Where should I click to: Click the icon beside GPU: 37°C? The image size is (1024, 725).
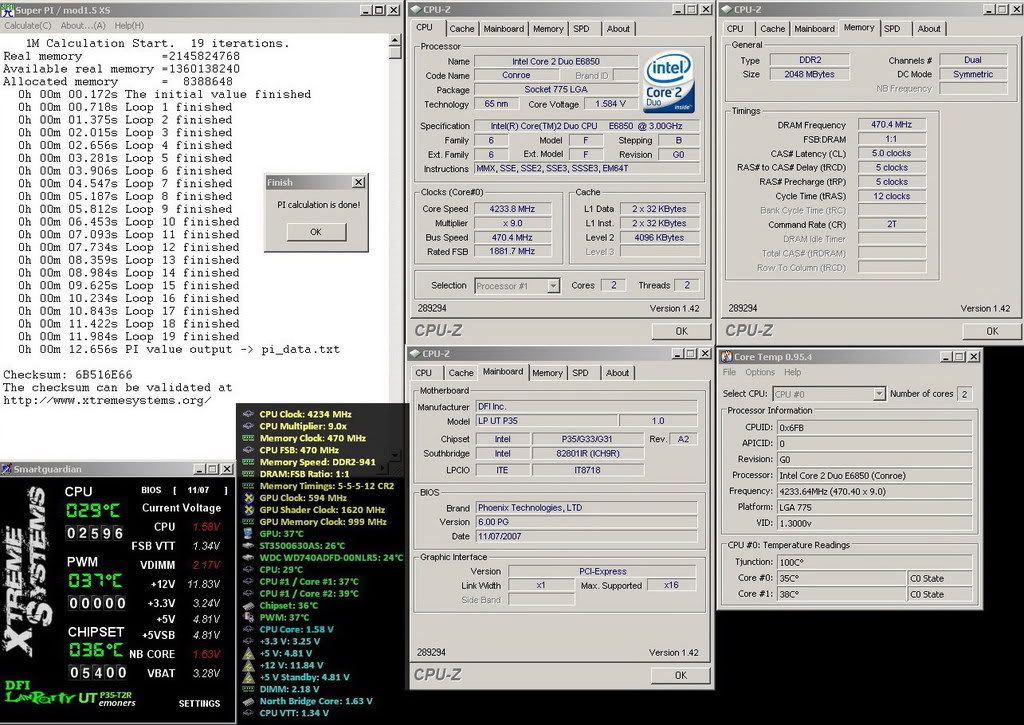click(x=248, y=534)
